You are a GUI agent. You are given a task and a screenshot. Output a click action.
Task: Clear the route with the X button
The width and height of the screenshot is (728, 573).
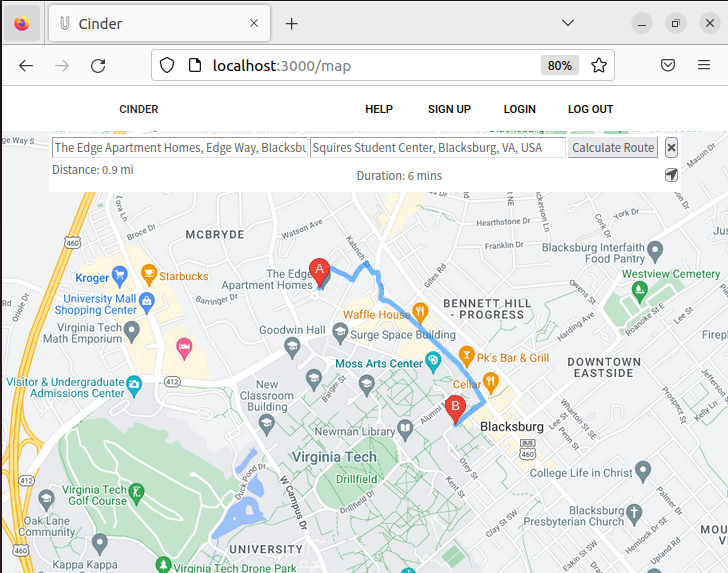click(671, 148)
